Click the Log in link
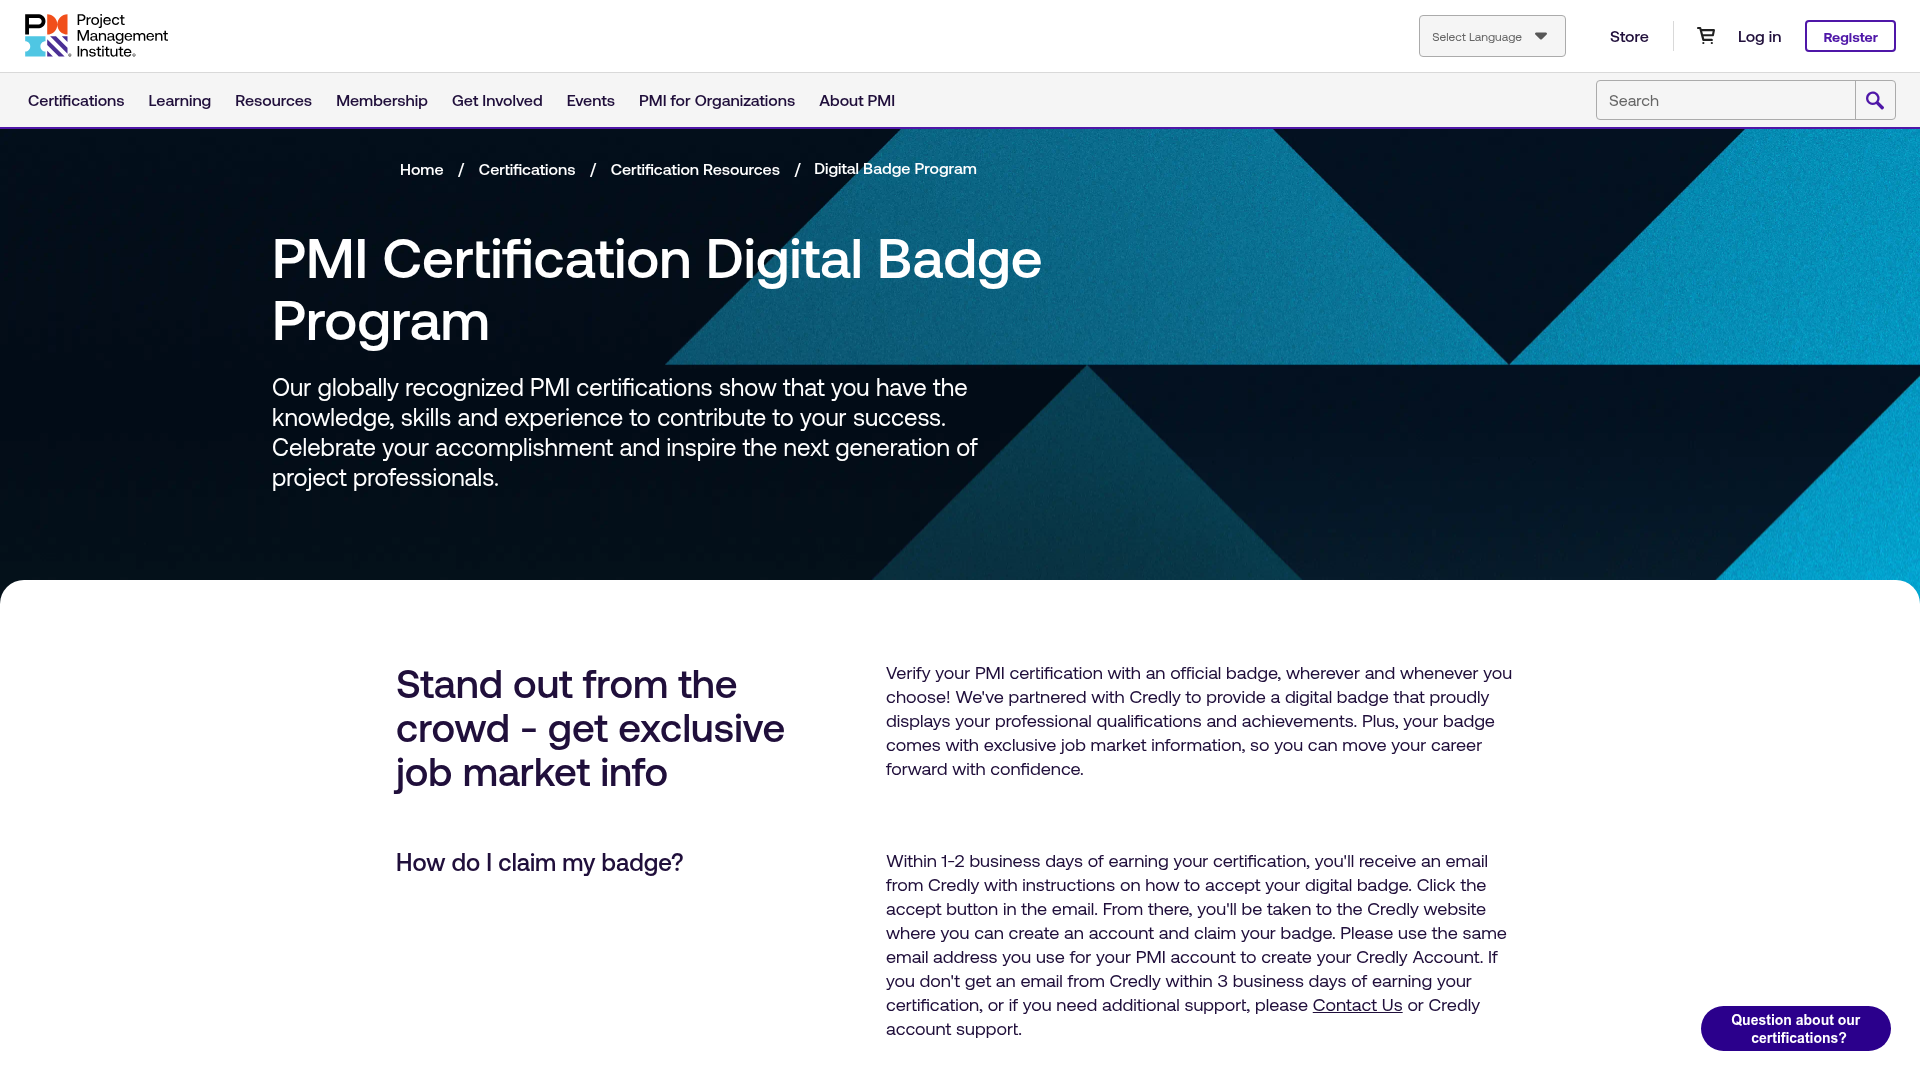 pos(1759,36)
